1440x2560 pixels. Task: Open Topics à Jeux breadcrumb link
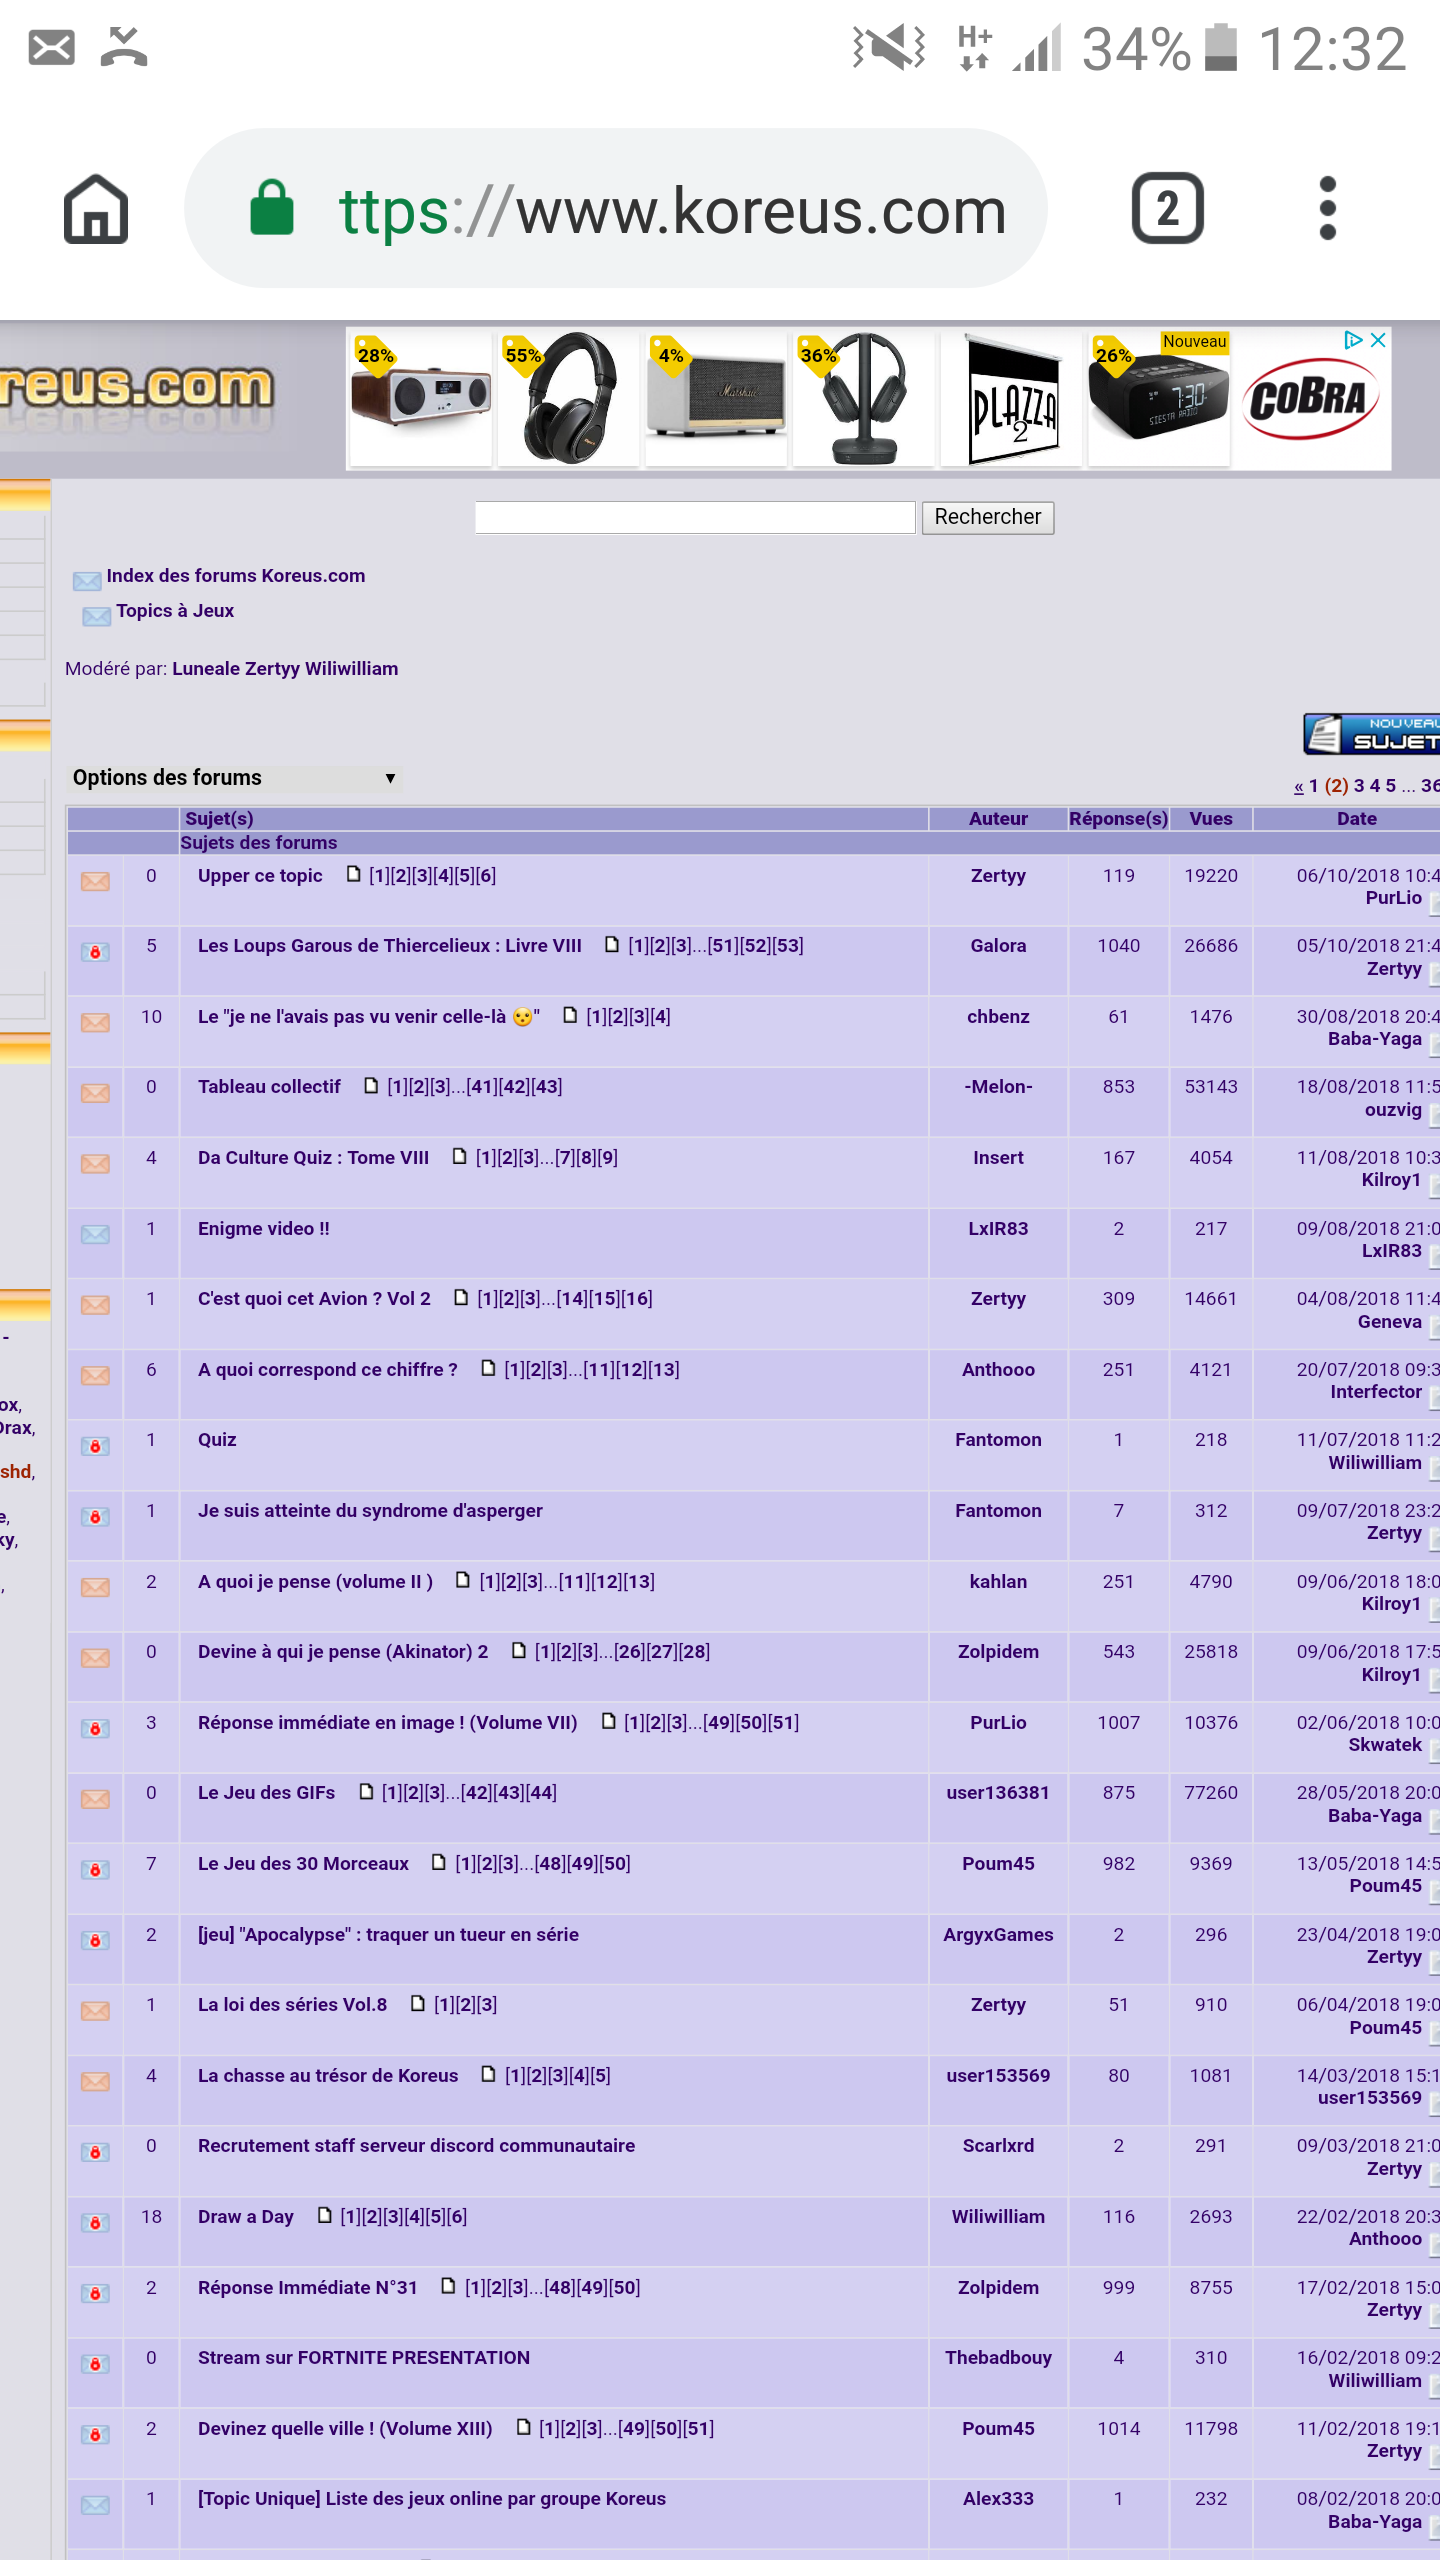[x=175, y=611]
